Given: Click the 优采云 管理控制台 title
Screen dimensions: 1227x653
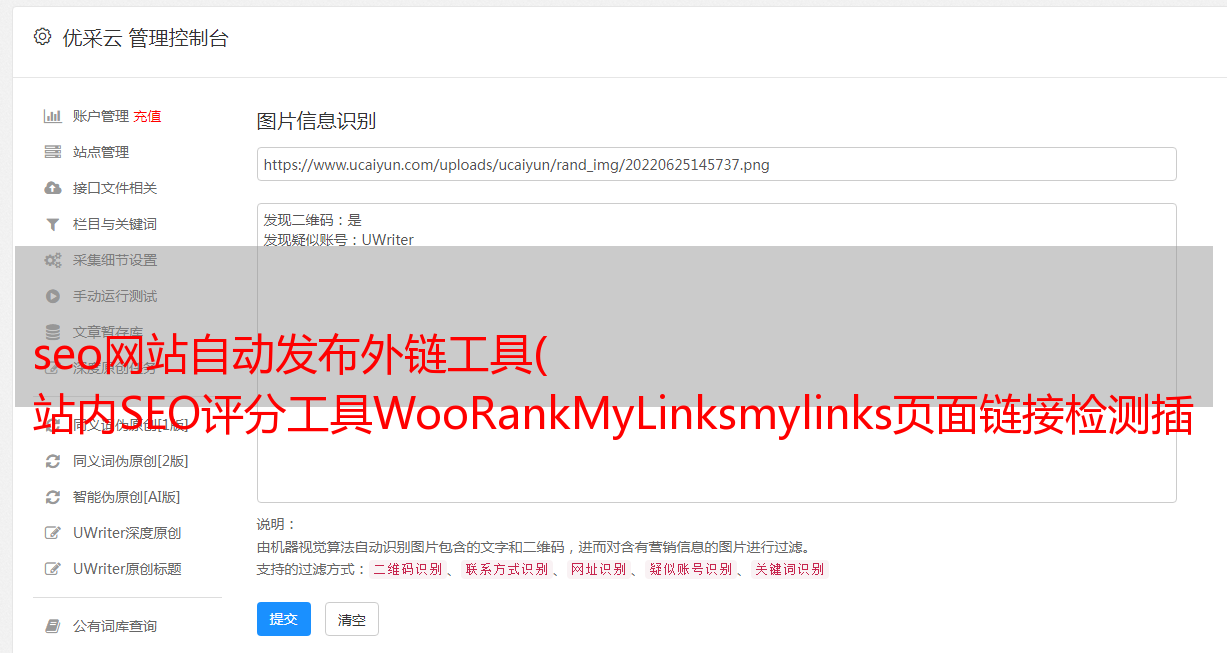Looking at the screenshot, I should point(145,38).
